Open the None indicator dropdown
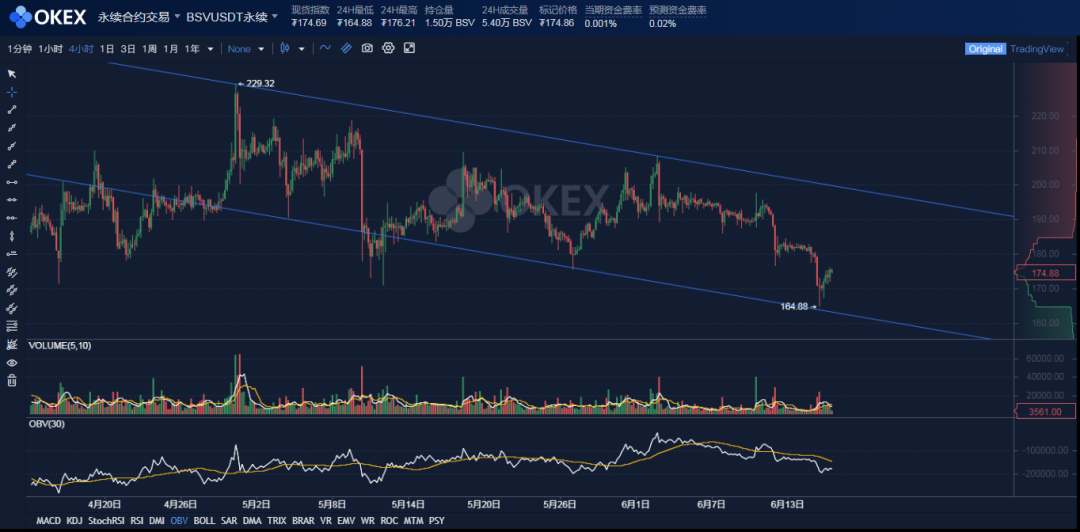 (246, 49)
